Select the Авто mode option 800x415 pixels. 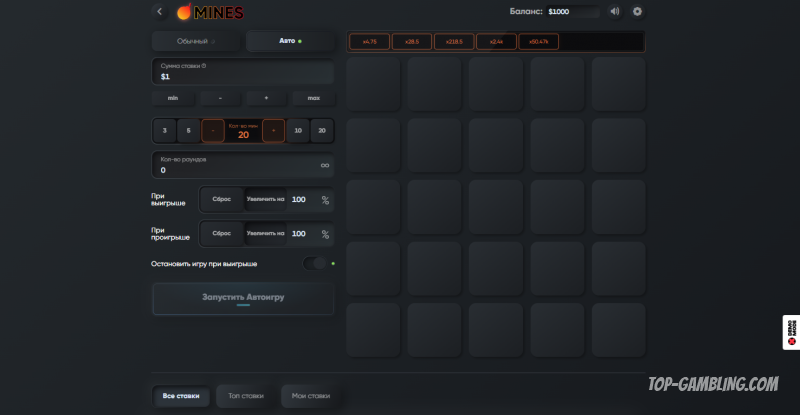pyautogui.click(x=289, y=41)
